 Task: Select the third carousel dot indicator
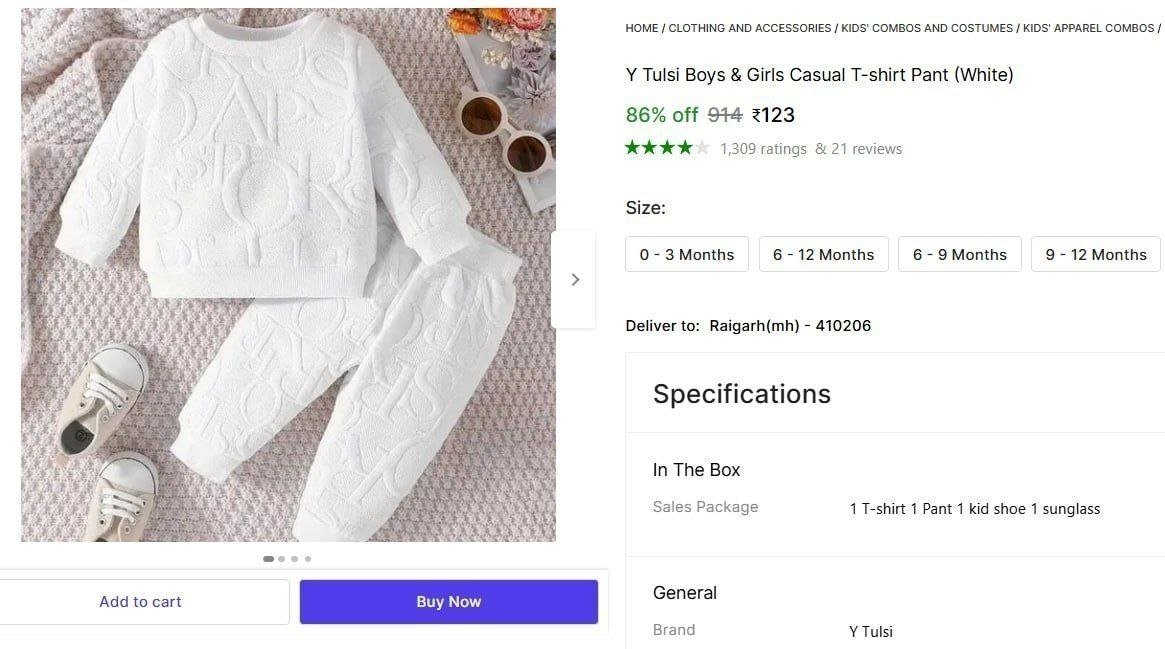[x=295, y=559]
